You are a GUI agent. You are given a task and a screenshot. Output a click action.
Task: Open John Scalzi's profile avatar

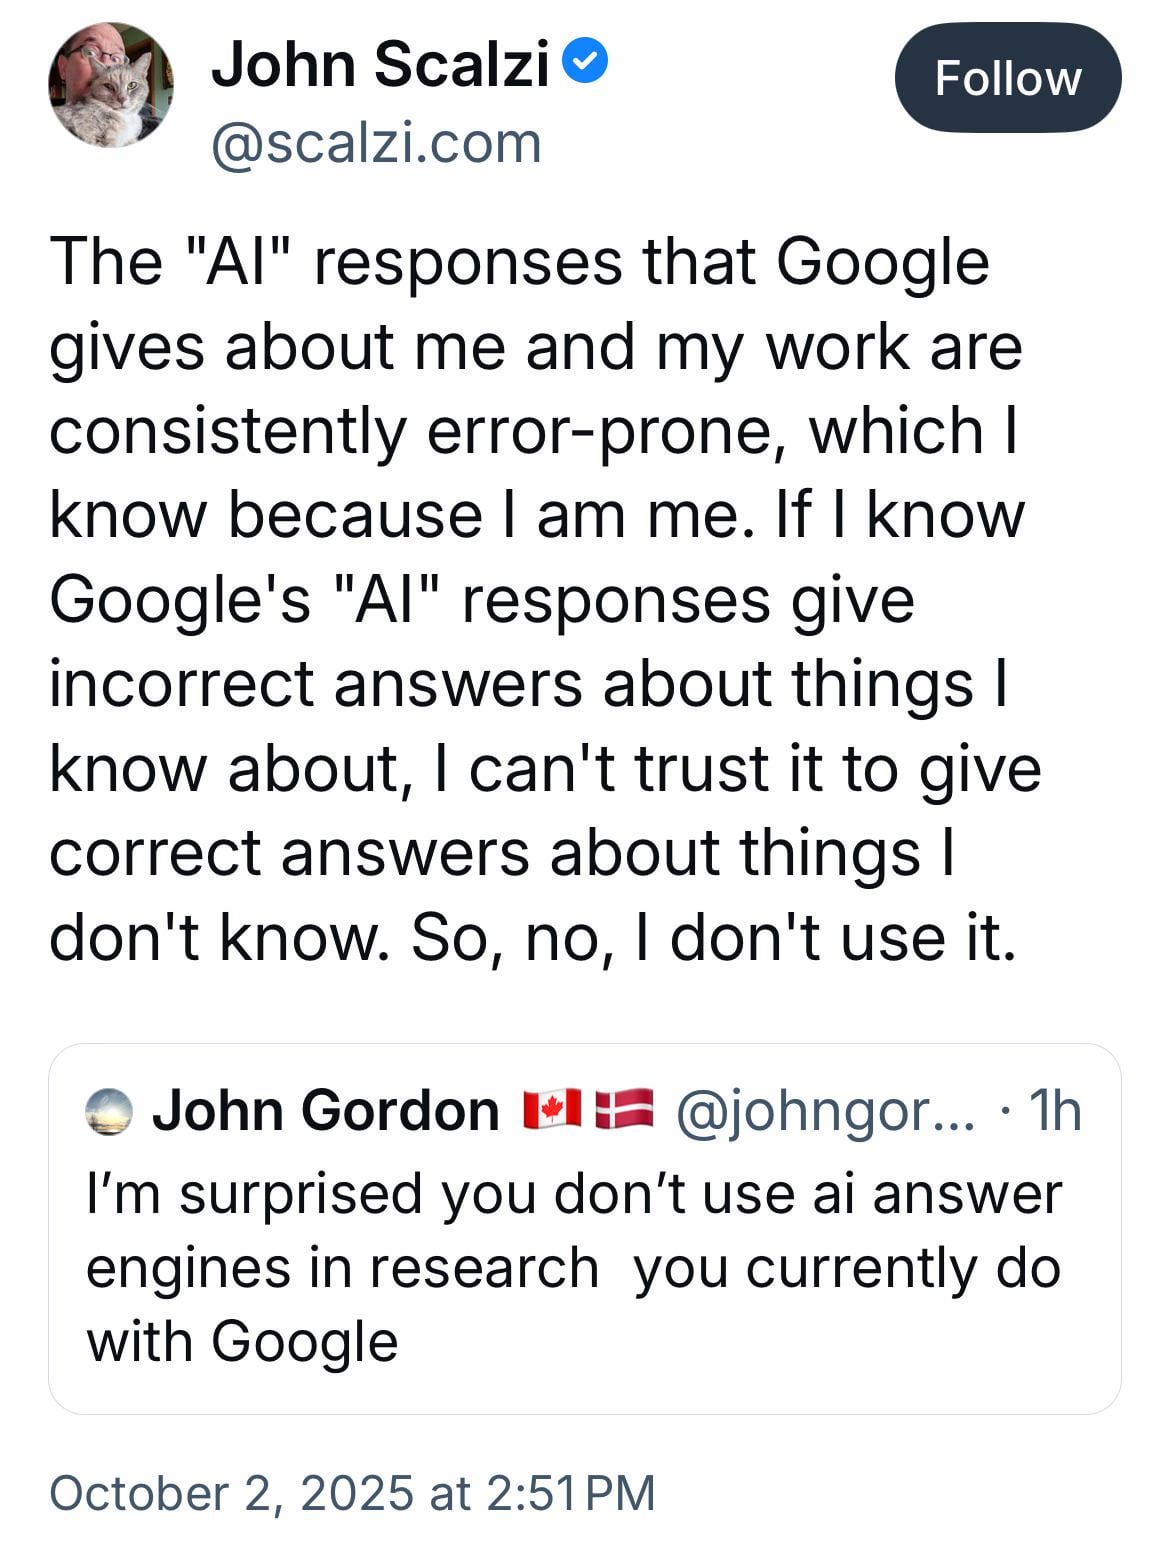point(110,85)
